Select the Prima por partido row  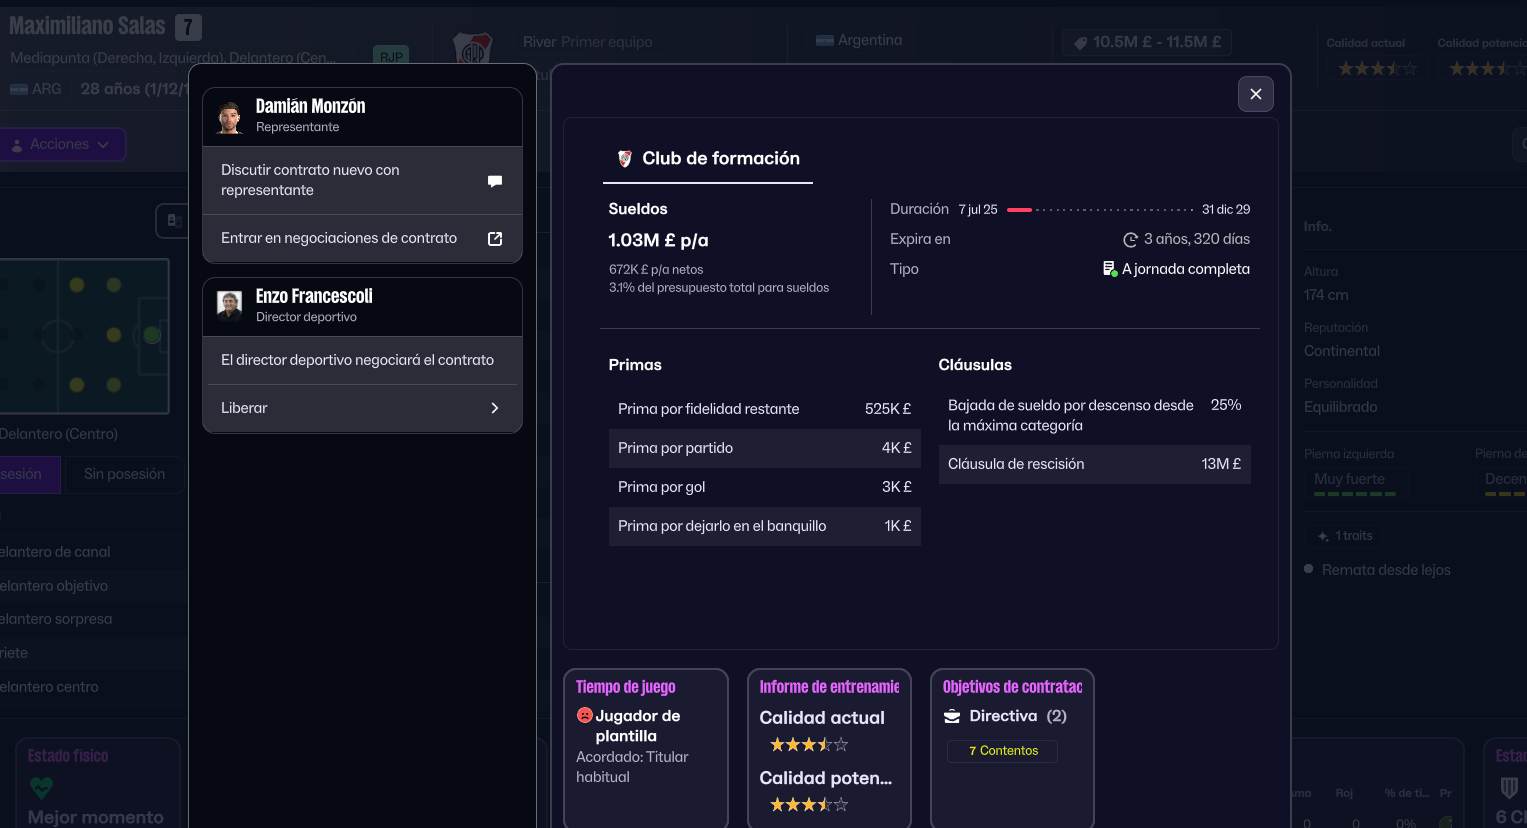click(x=765, y=448)
